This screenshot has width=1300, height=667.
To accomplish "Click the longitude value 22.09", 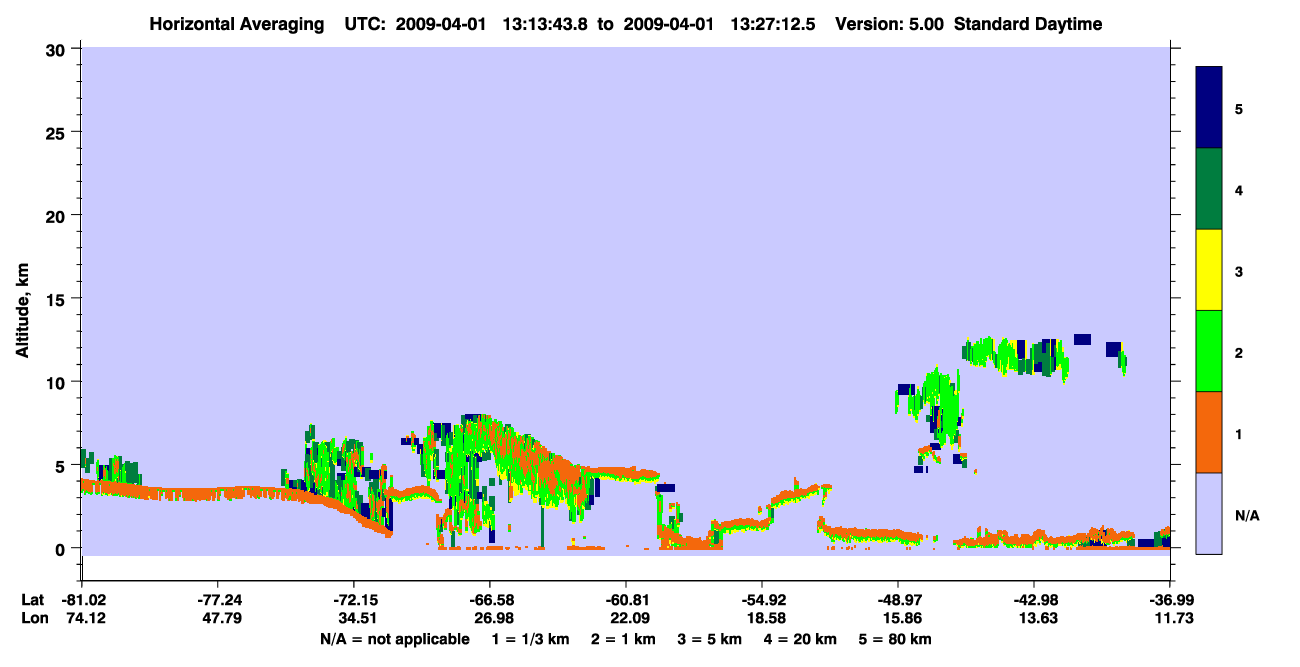I will click(x=627, y=618).
